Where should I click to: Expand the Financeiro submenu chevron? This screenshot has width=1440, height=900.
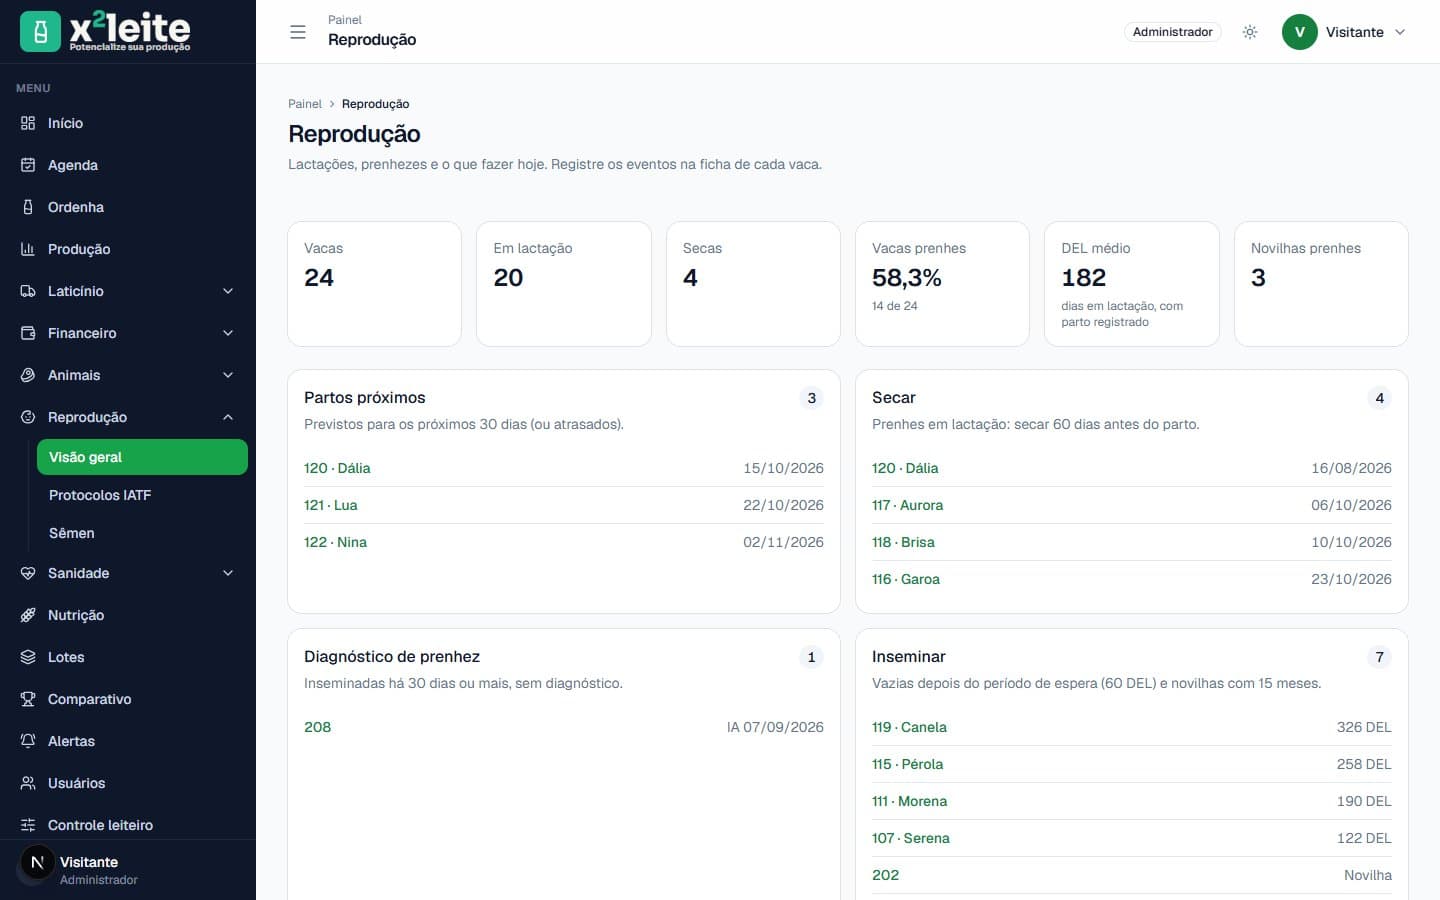[228, 333]
